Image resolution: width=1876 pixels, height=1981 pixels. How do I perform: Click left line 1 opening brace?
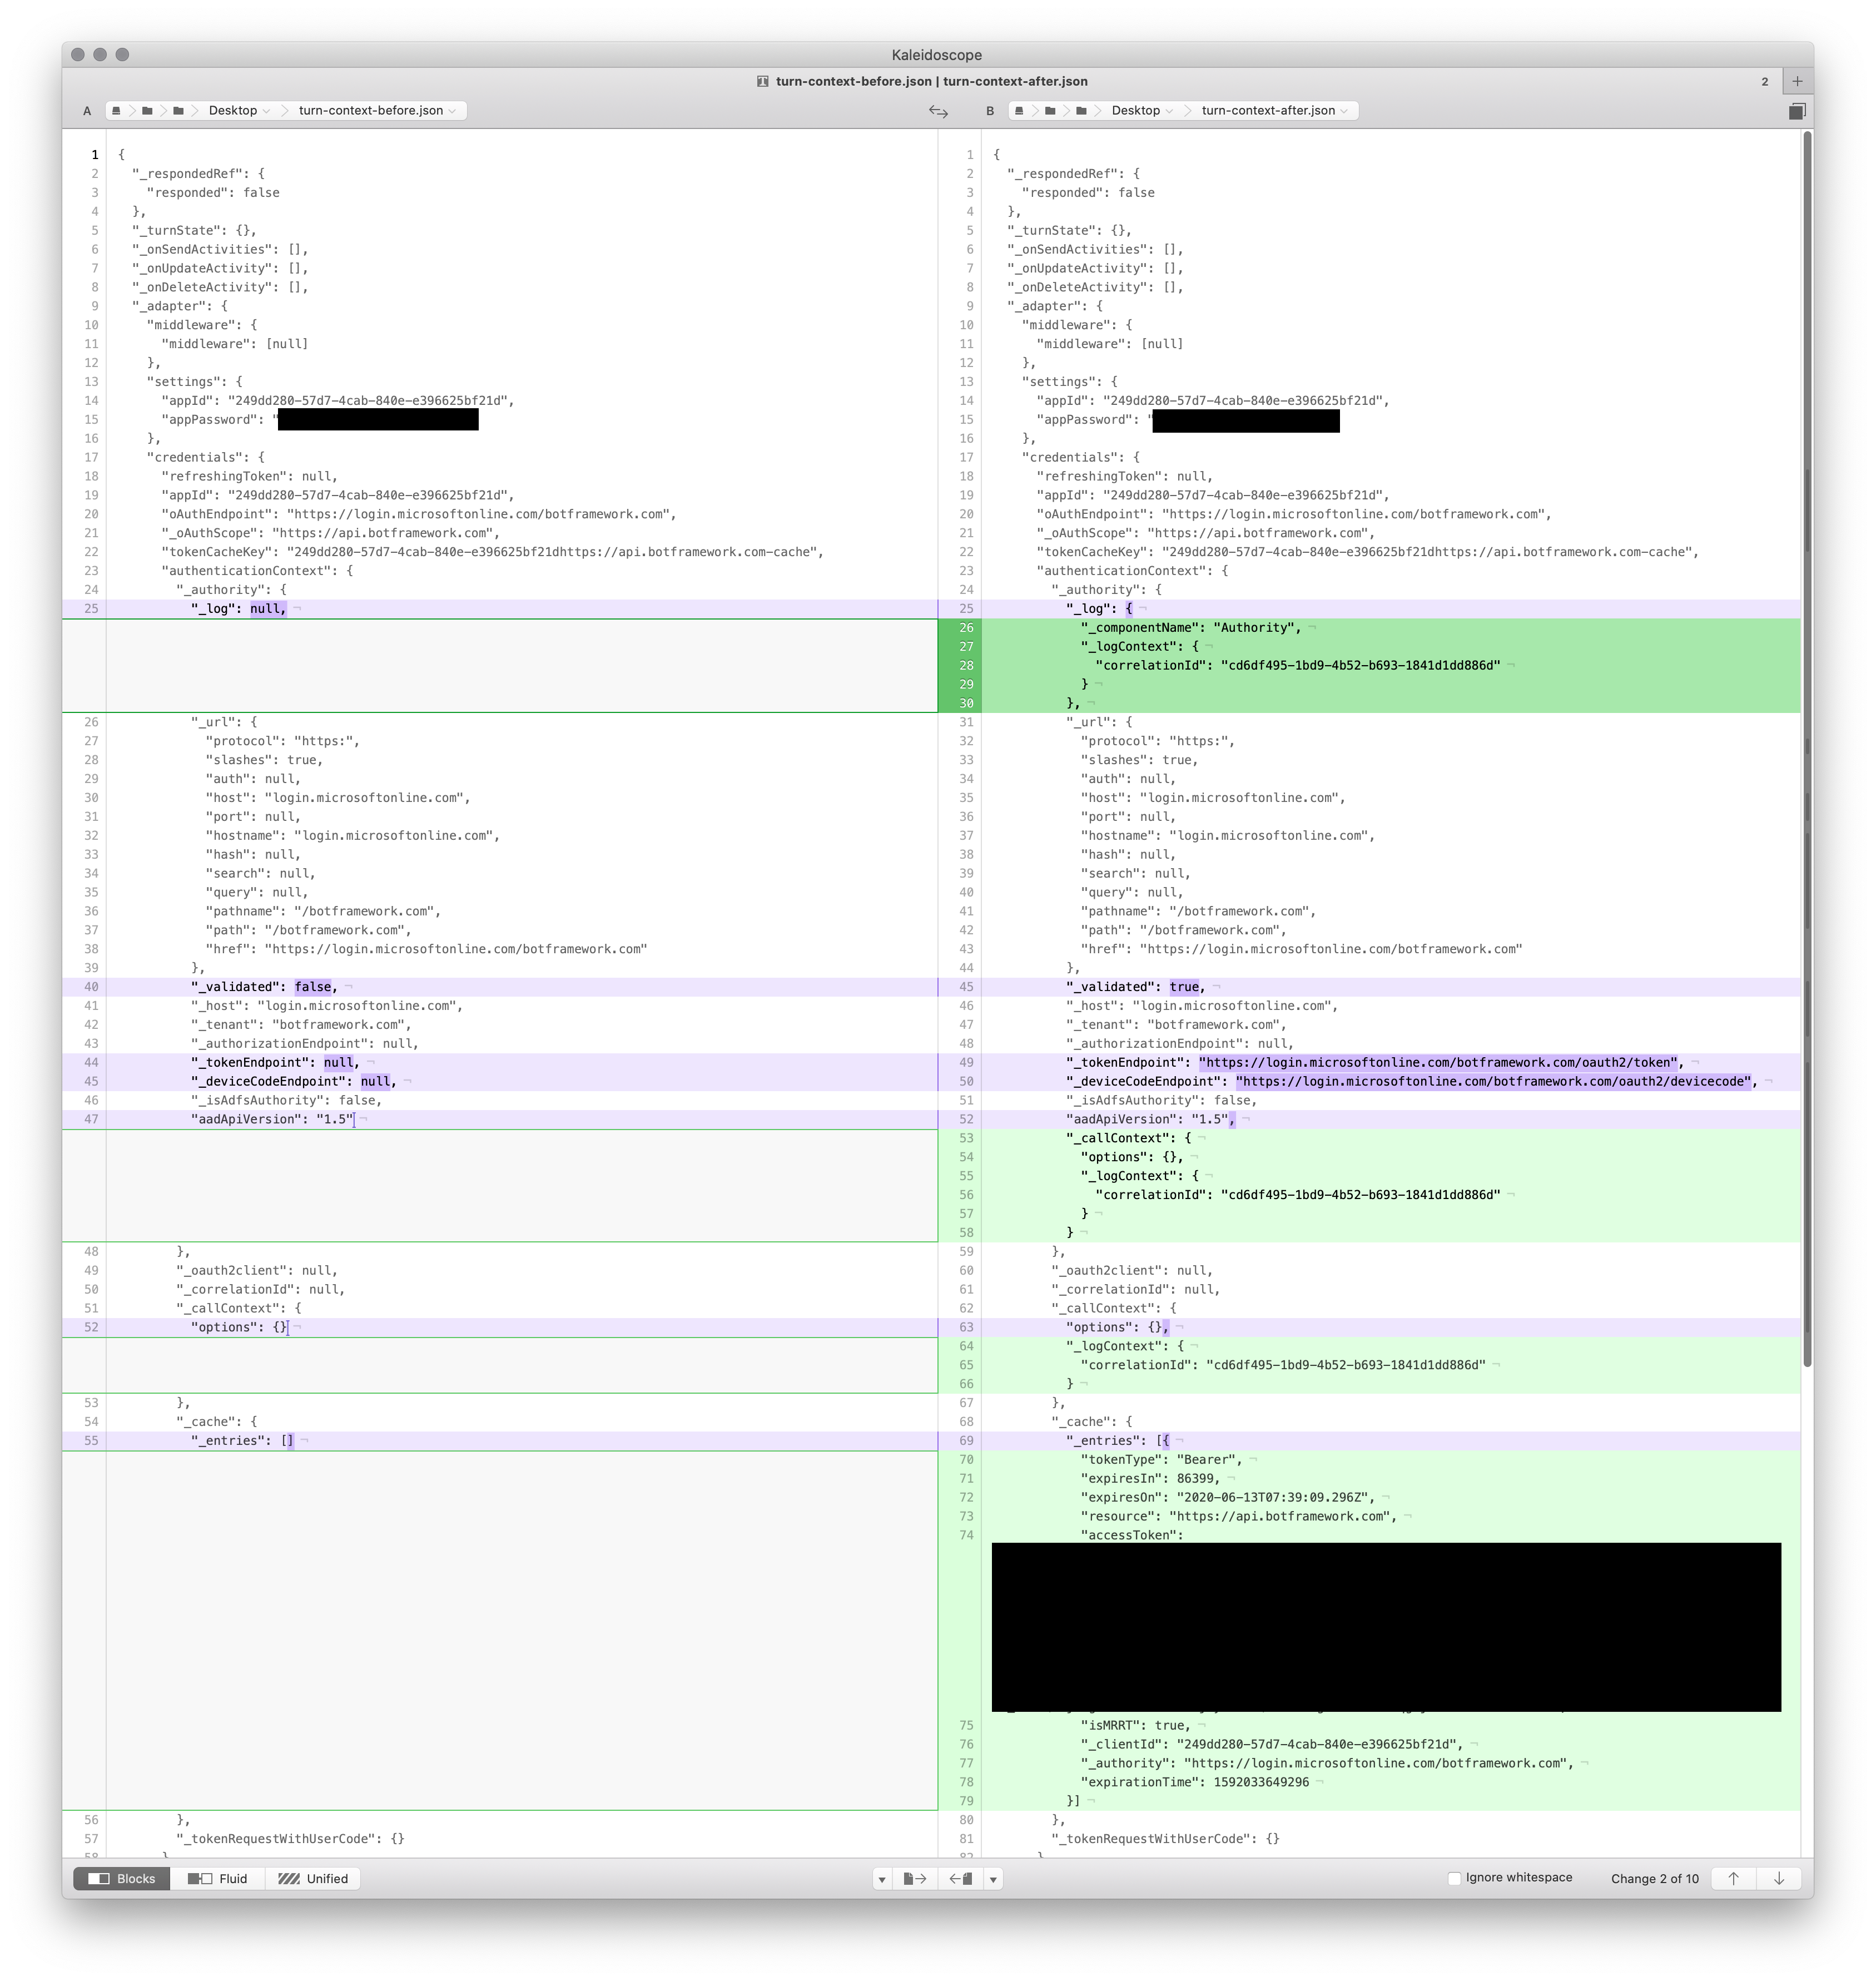[121, 154]
